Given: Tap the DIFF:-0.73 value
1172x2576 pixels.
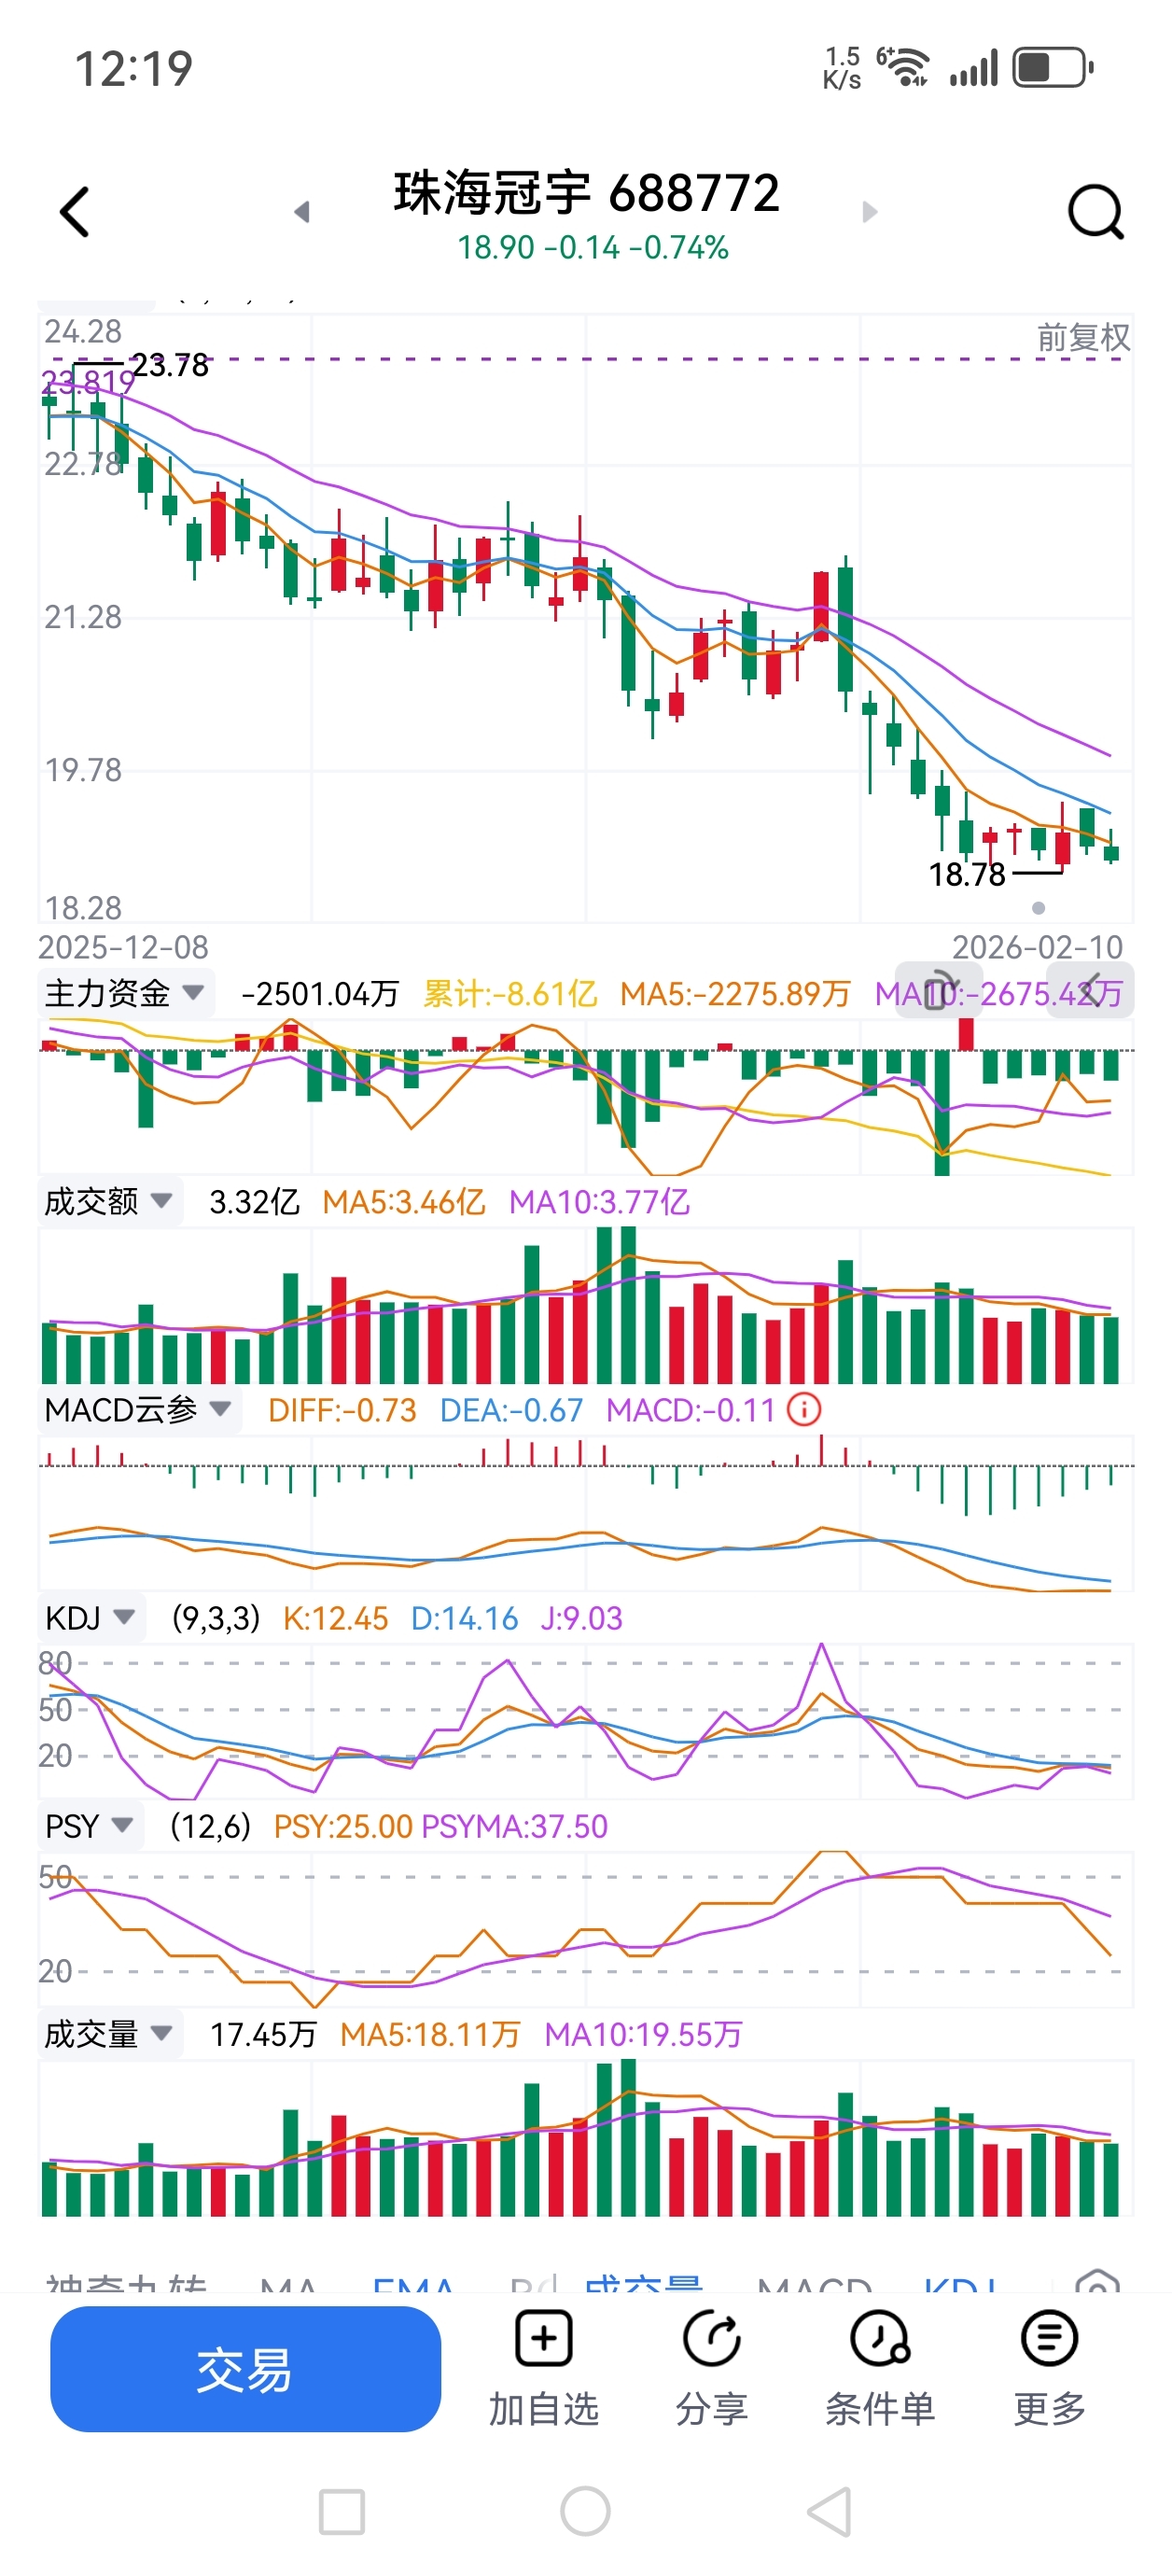Looking at the screenshot, I should (x=342, y=1410).
